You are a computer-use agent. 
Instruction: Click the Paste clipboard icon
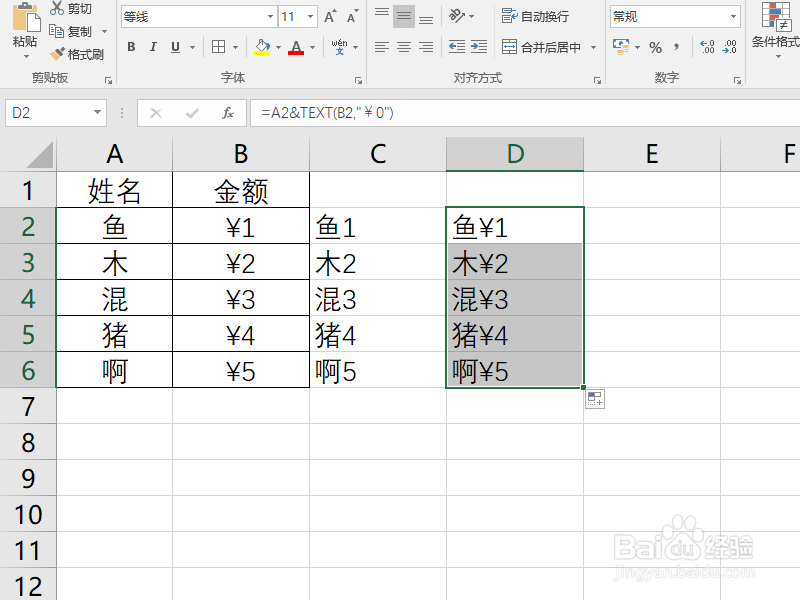(x=26, y=18)
